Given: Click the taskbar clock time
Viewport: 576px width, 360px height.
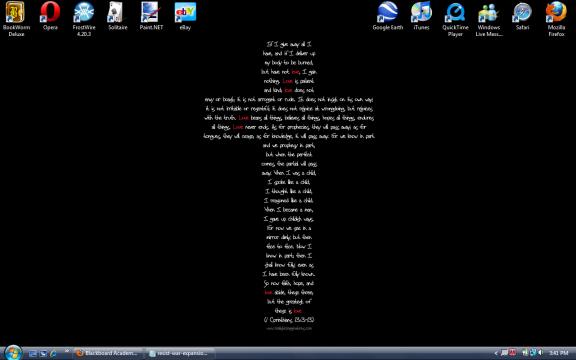Looking at the screenshot, I should click(x=559, y=353).
